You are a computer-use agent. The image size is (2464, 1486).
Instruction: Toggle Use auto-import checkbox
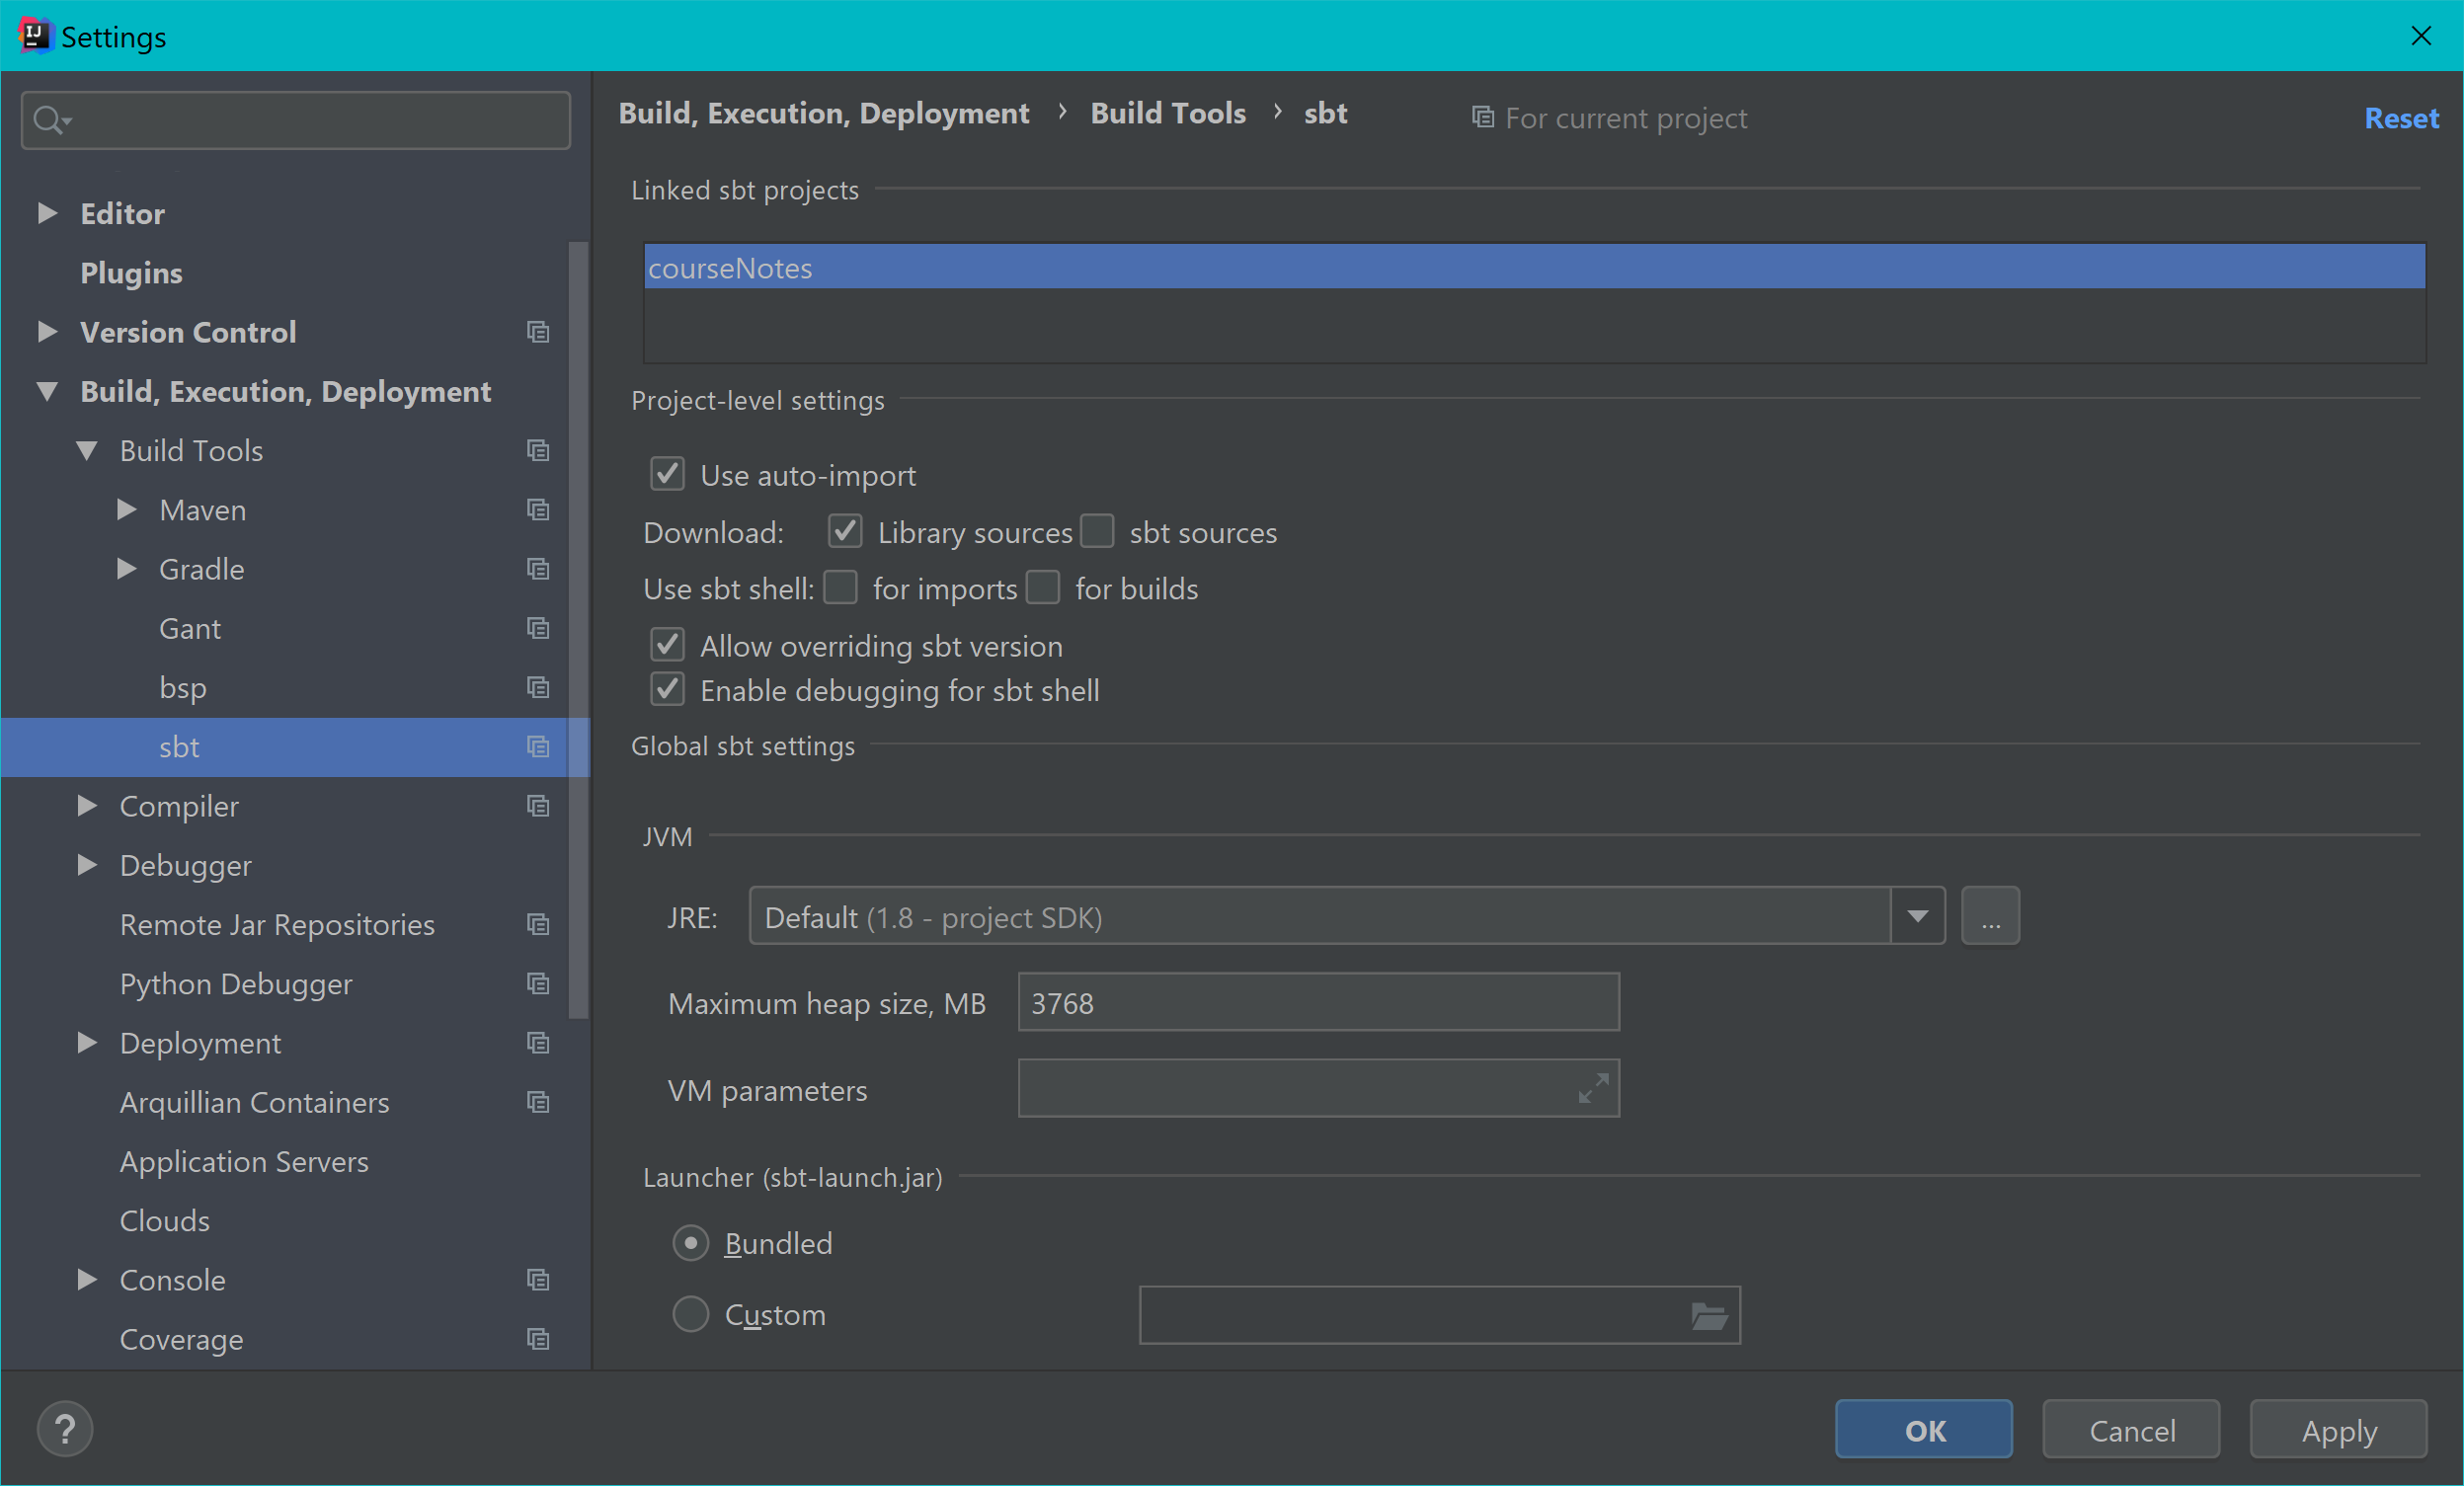pyautogui.click(x=668, y=474)
